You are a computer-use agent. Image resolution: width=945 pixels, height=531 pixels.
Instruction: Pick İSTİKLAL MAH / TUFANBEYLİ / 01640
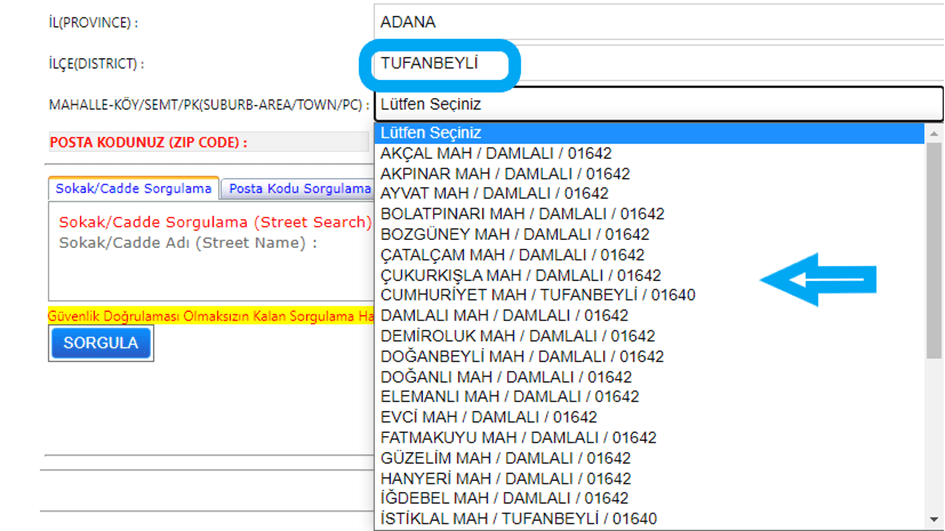coord(519,518)
